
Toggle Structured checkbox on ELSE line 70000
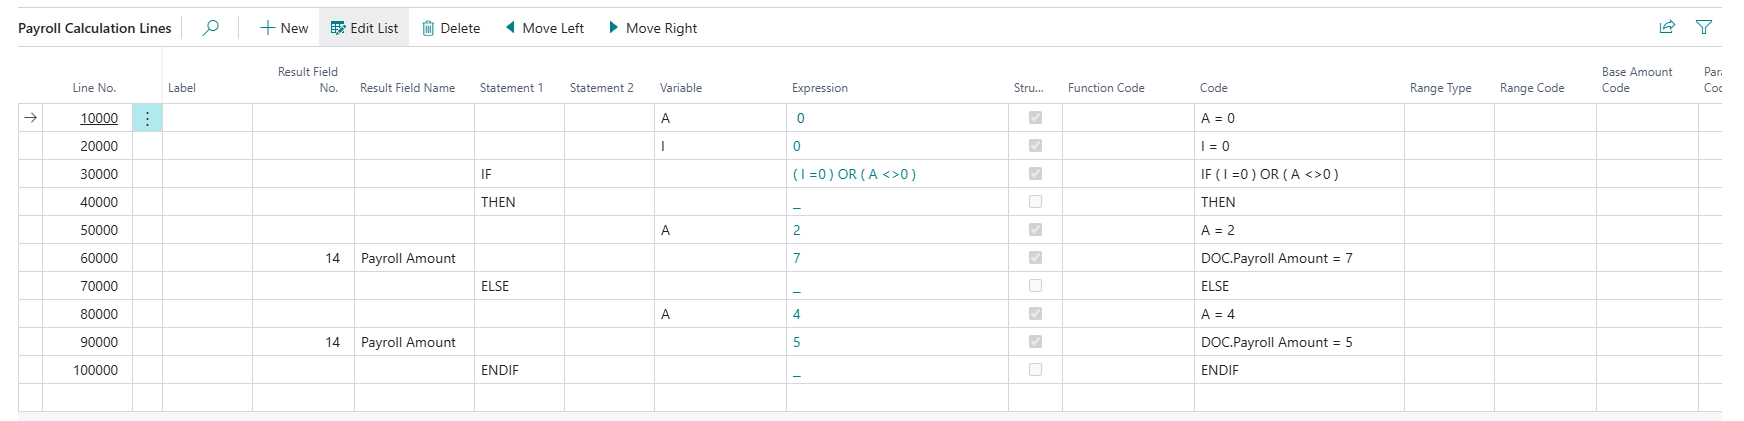point(1035,286)
